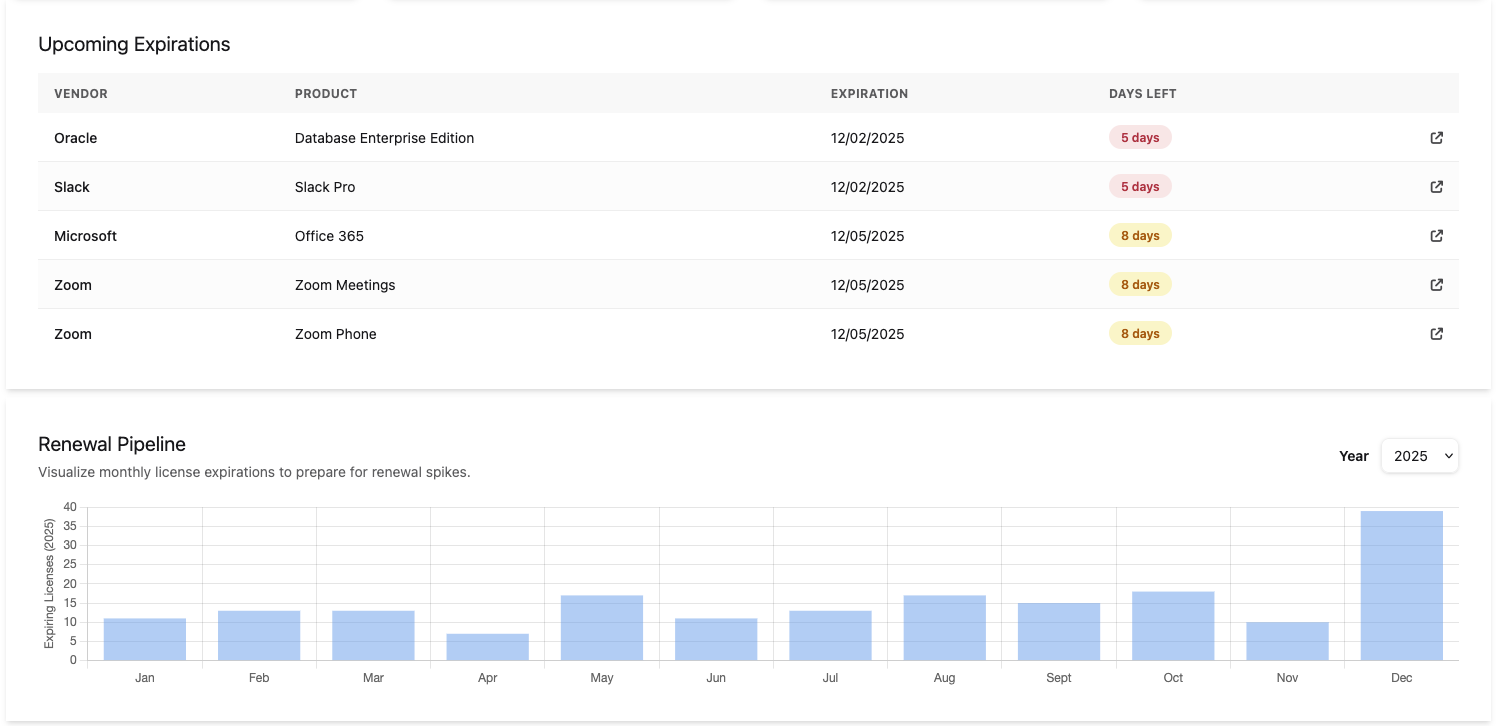Click the 8 days badge for Office 365
Image resolution: width=1500 pixels, height=726 pixels.
pos(1140,235)
